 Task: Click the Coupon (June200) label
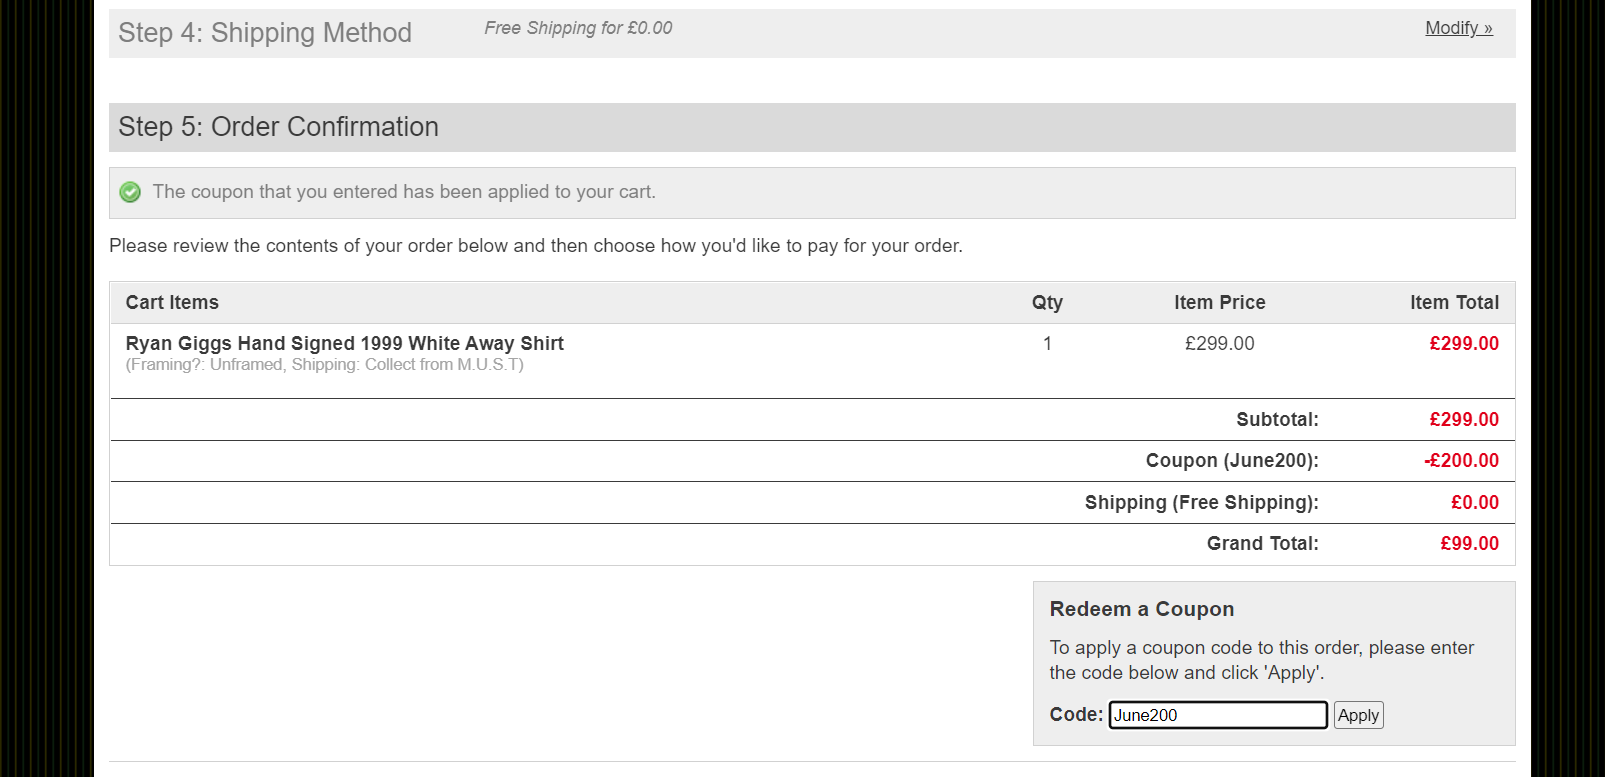[x=1232, y=460]
